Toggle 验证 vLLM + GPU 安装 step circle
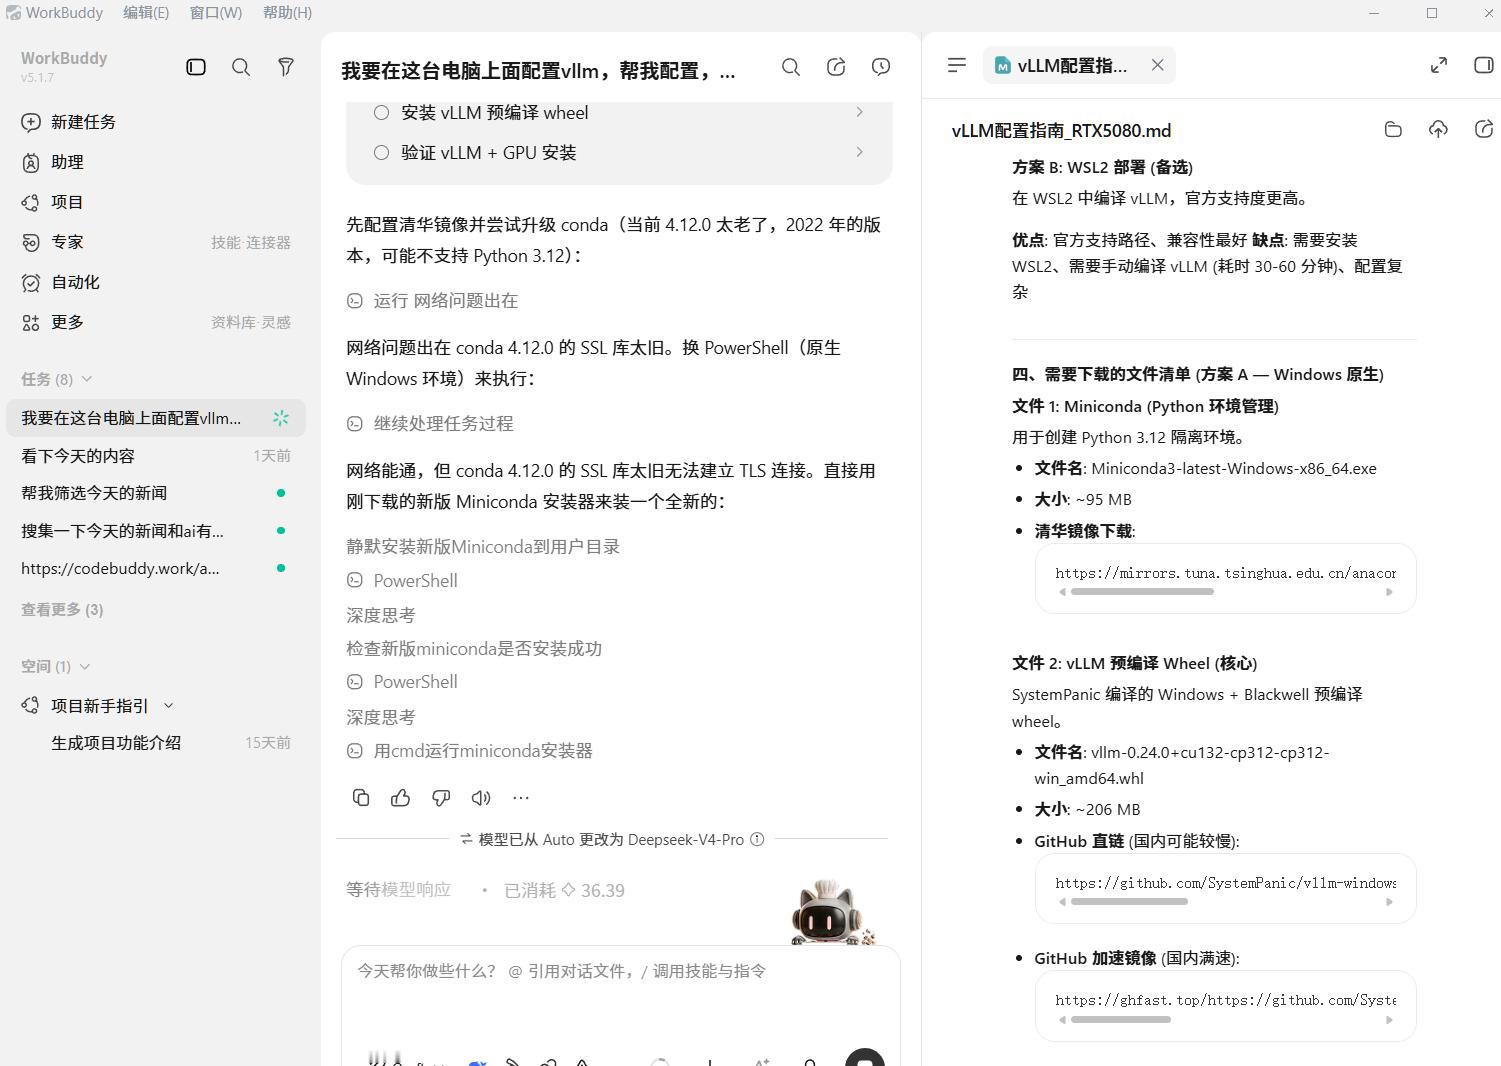The height and width of the screenshot is (1066, 1501). coord(381,153)
